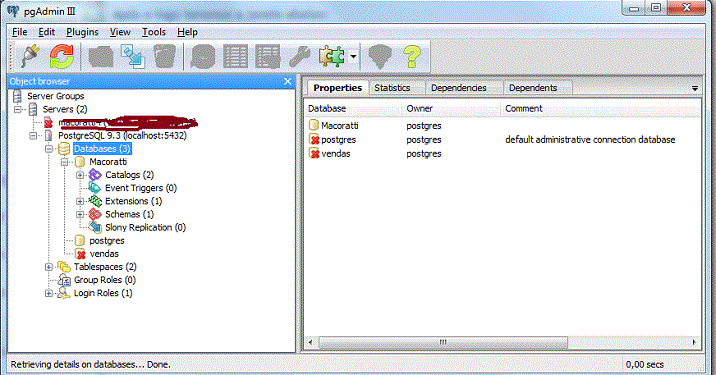Screen dimensions: 716x375
Task: Select the vendas row in the Properties list
Action: click(x=503, y=154)
